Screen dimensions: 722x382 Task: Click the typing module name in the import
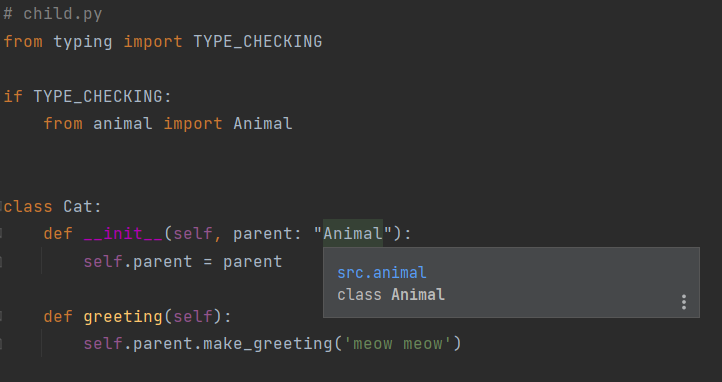(x=82, y=41)
